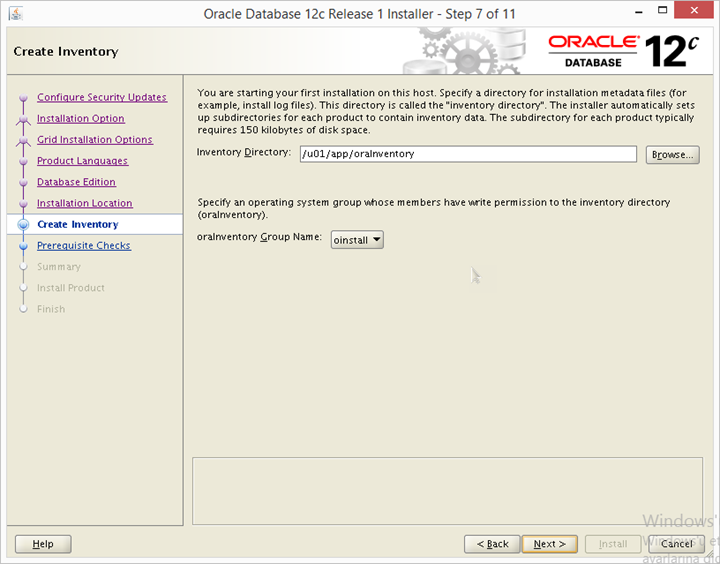
Task: Click the Java icon in title bar
Action: click(x=16, y=13)
